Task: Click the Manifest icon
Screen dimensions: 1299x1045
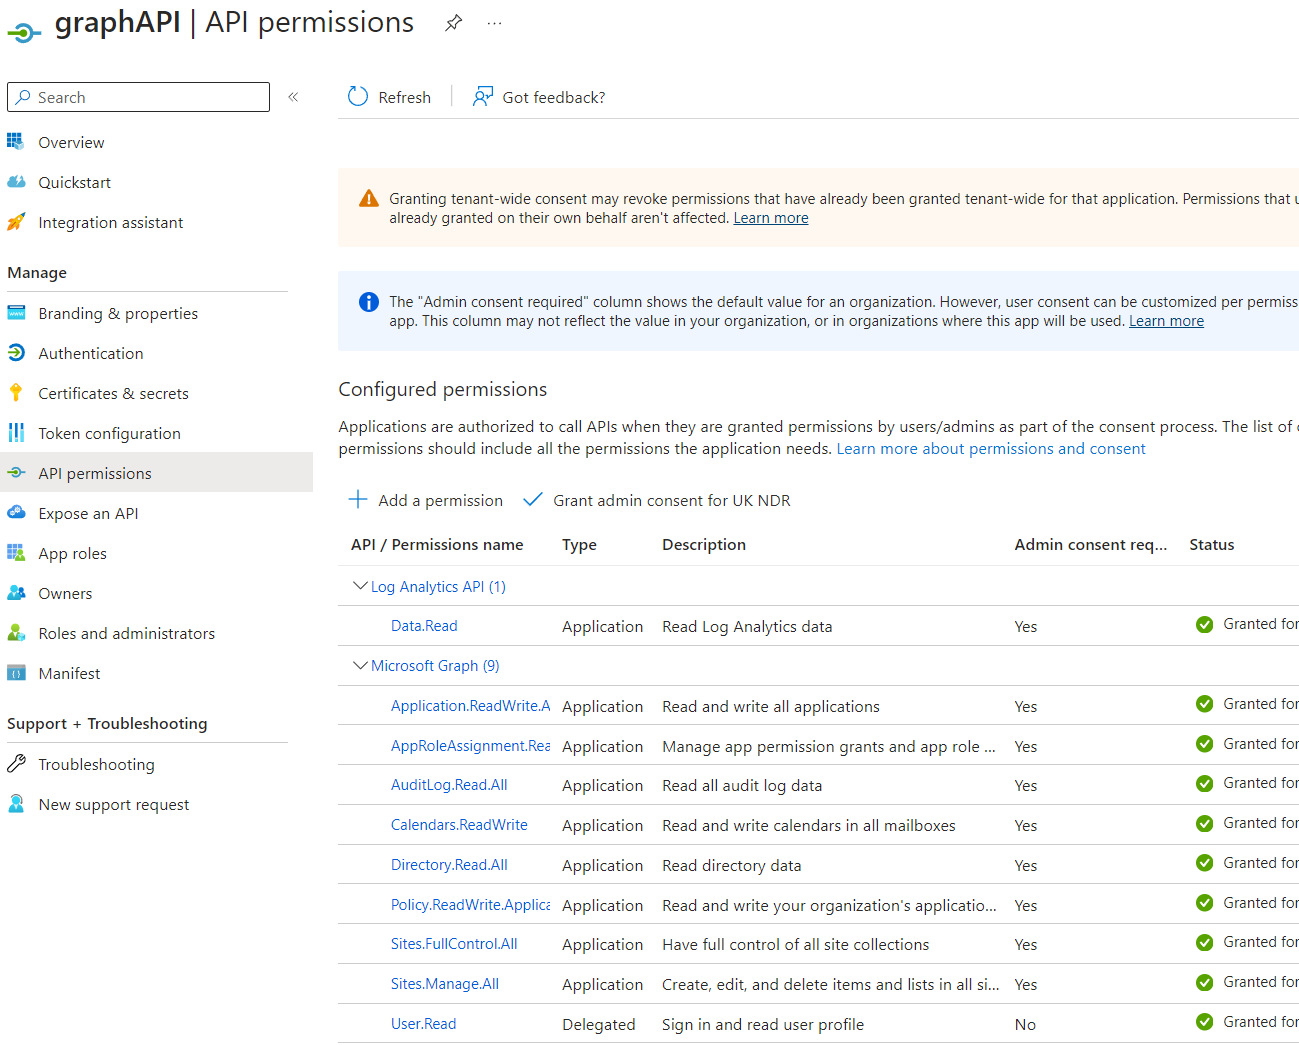Action: pos(16,673)
